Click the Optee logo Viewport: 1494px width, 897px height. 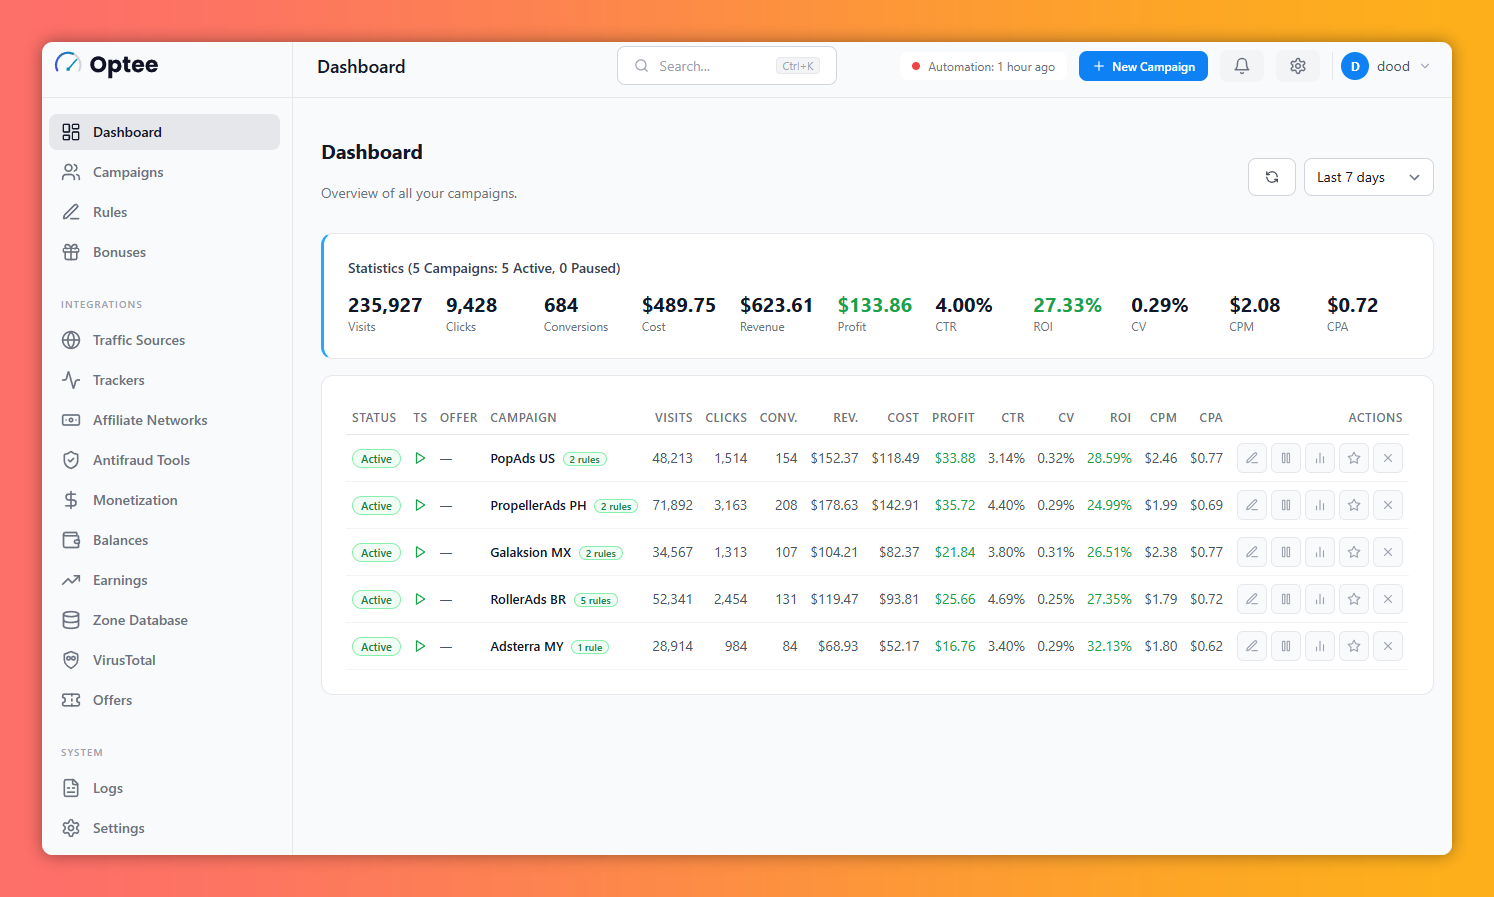[x=107, y=65]
